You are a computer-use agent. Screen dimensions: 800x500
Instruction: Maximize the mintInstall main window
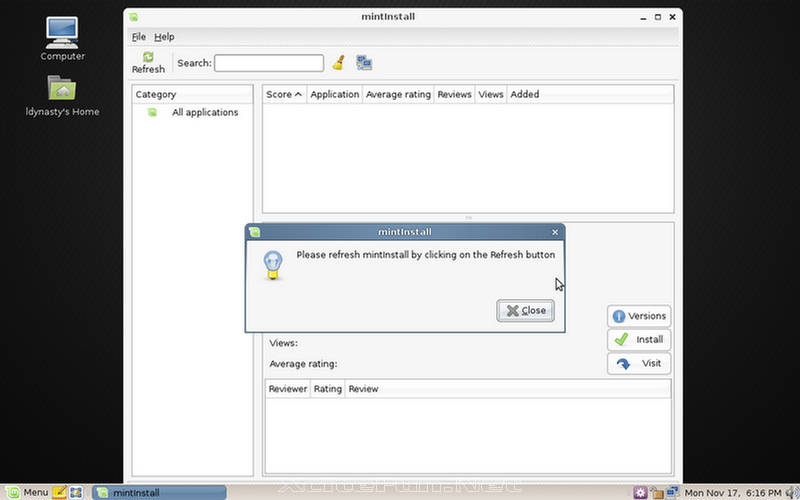(658, 17)
